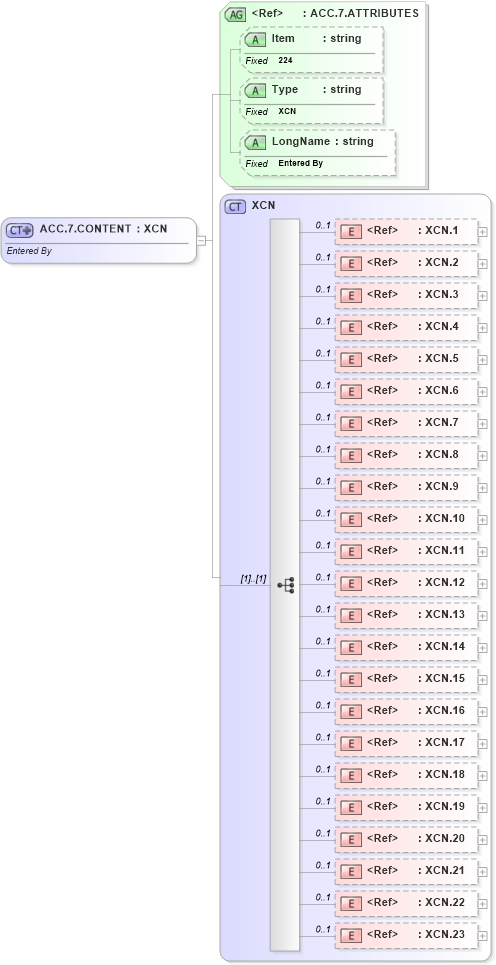Viewport: 496px width, 965px height.
Task: Click the E icon of XCN.13
Action: point(351,616)
